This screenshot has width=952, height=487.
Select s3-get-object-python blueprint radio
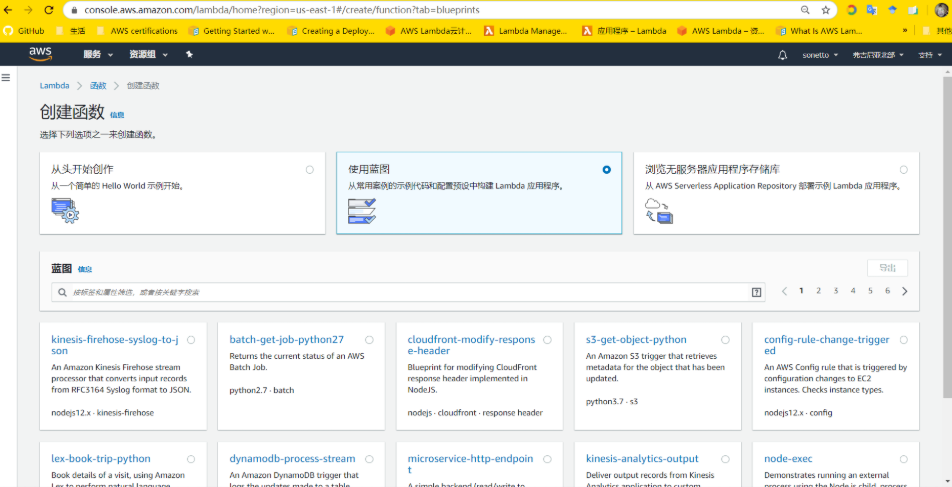pyautogui.click(x=726, y=340)
